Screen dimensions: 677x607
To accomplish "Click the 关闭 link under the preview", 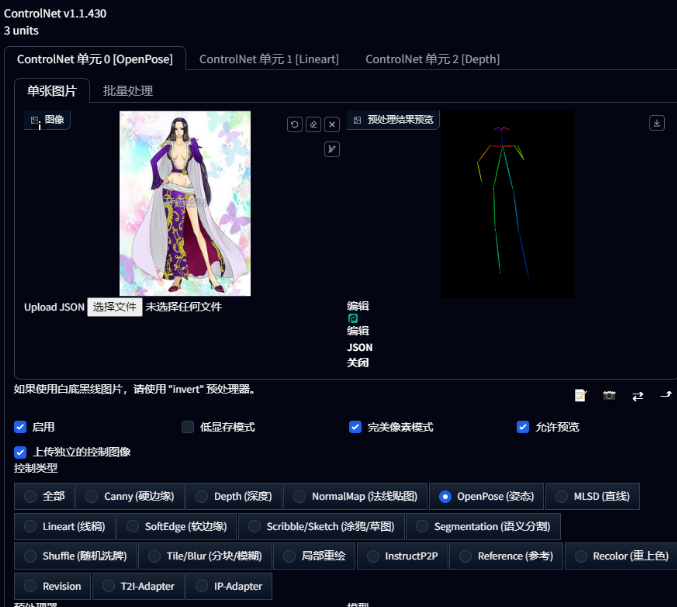I will 358,363.
